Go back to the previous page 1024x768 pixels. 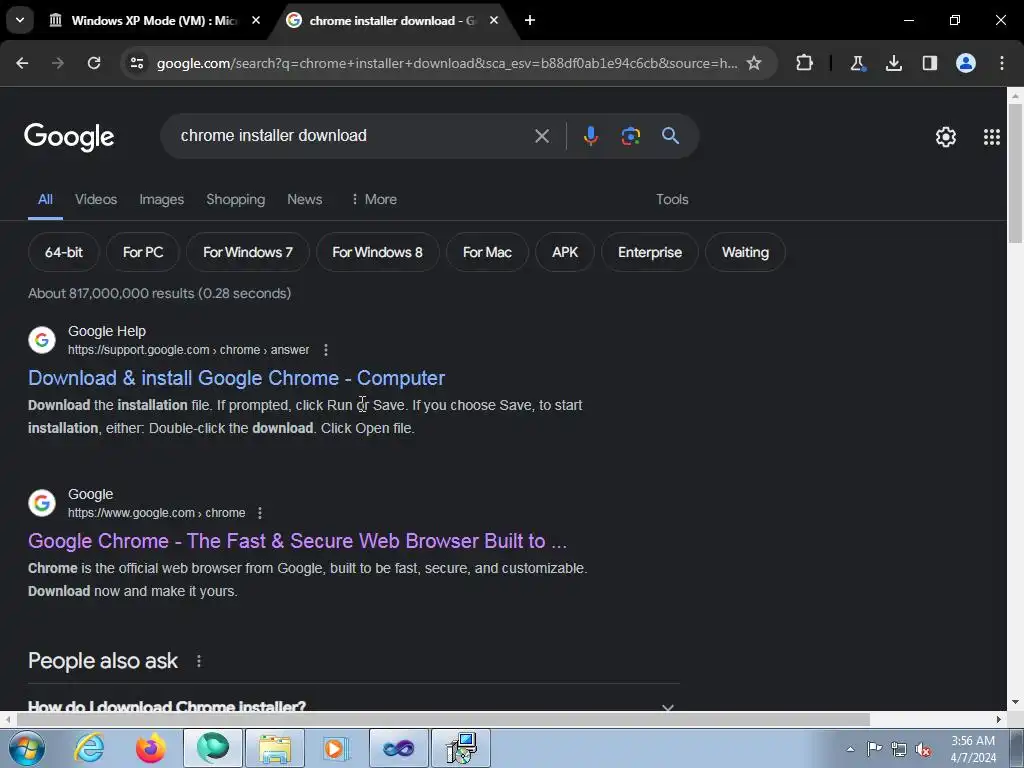click(x=22, y=63)
